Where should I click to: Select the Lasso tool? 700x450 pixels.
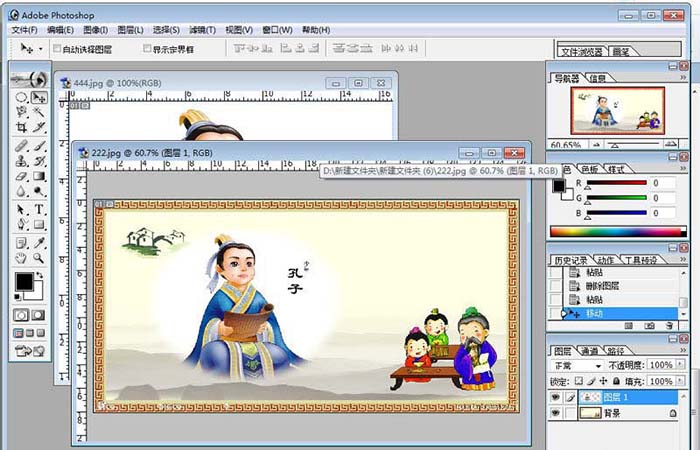(21, 112)
